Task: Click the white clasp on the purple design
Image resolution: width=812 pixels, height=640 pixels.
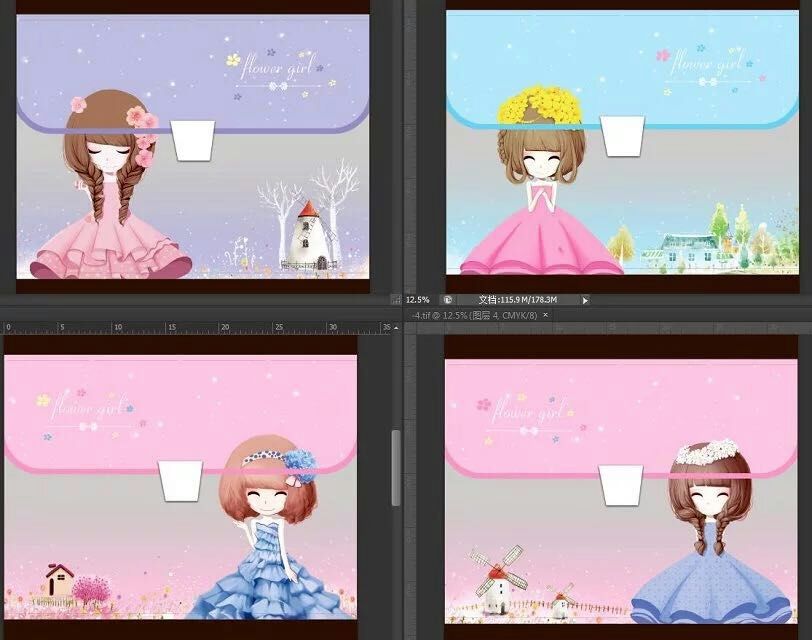Action: (193, 140)
